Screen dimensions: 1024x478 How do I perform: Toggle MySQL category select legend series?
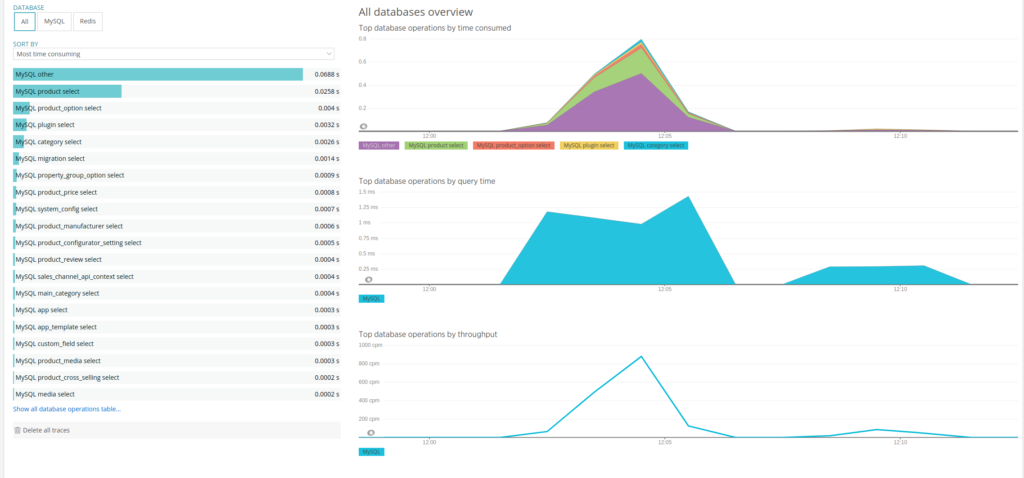(656, 145)
